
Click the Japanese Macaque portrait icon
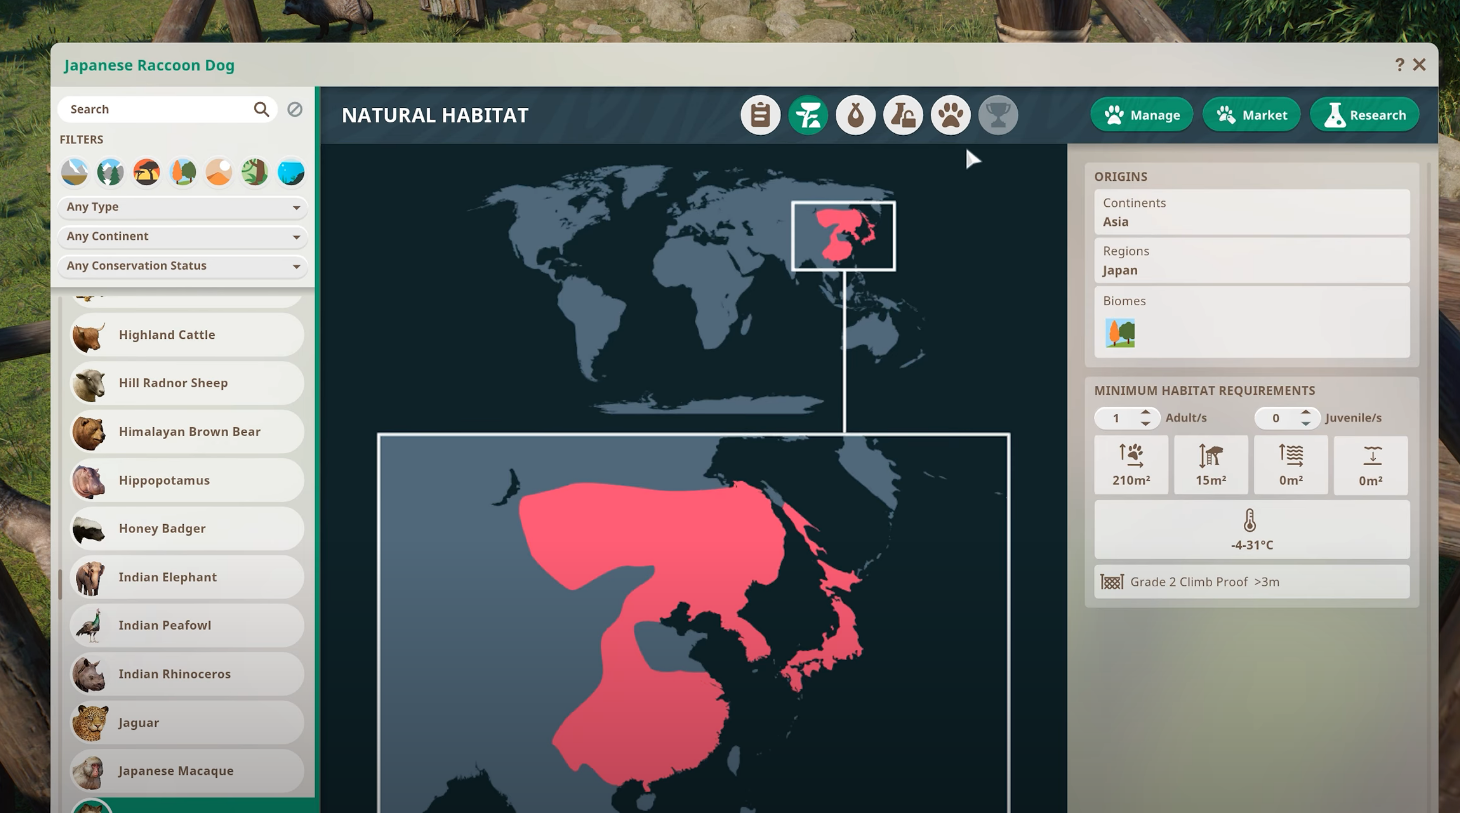point(89,771)
